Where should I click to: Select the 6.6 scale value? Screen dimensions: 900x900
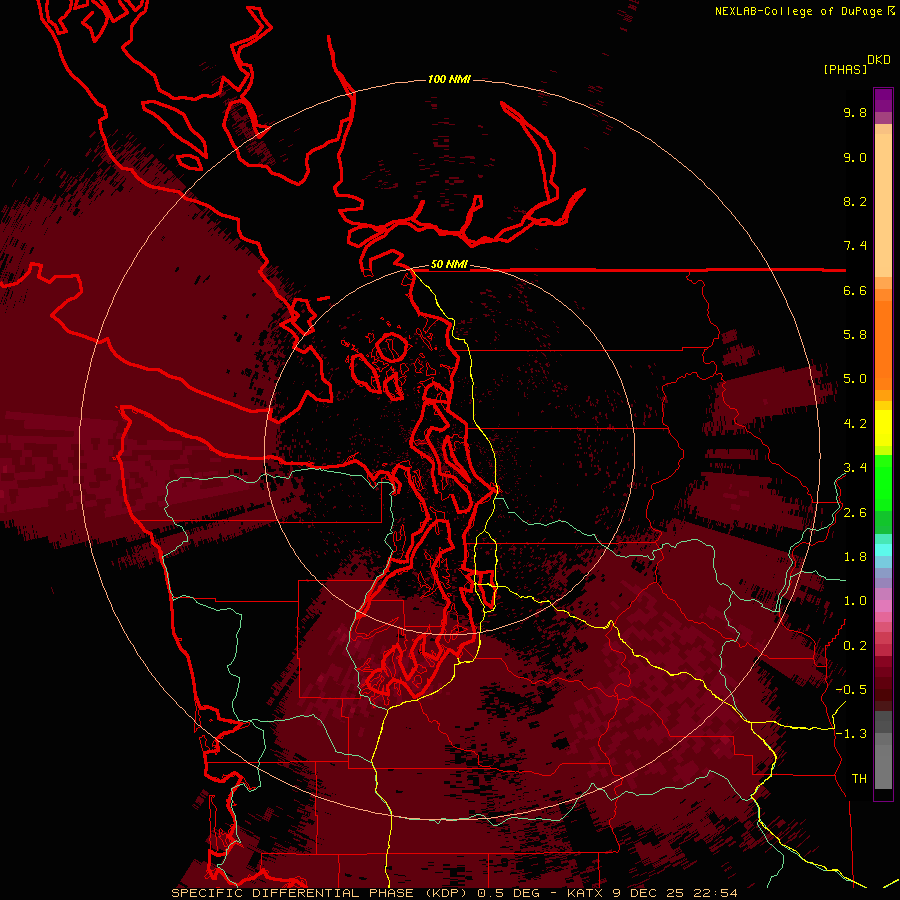point(855,290)
